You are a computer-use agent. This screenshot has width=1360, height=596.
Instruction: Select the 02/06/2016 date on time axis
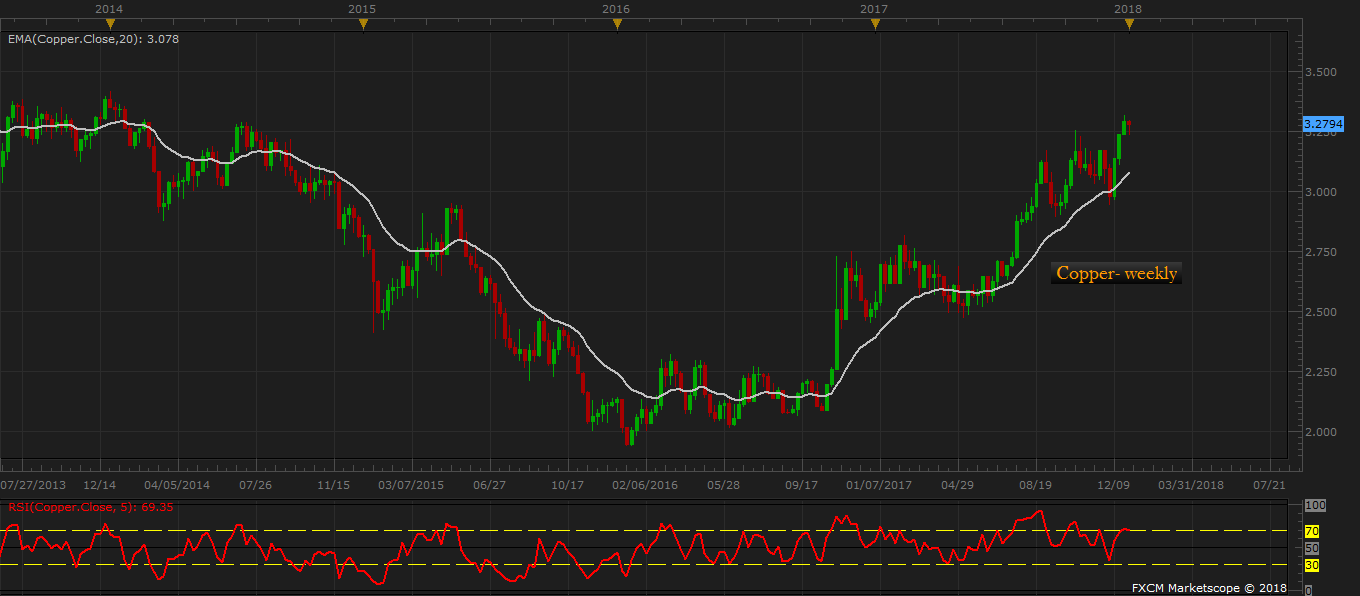pos(645,485)
